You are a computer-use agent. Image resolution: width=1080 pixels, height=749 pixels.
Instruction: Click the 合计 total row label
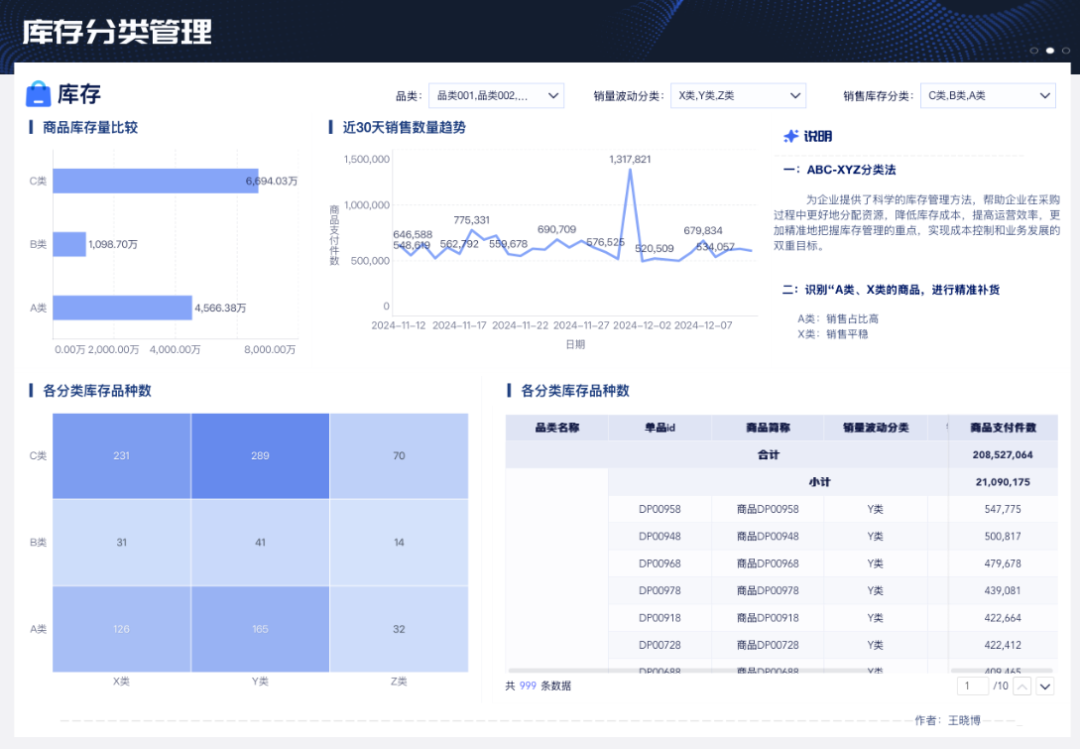768,455
